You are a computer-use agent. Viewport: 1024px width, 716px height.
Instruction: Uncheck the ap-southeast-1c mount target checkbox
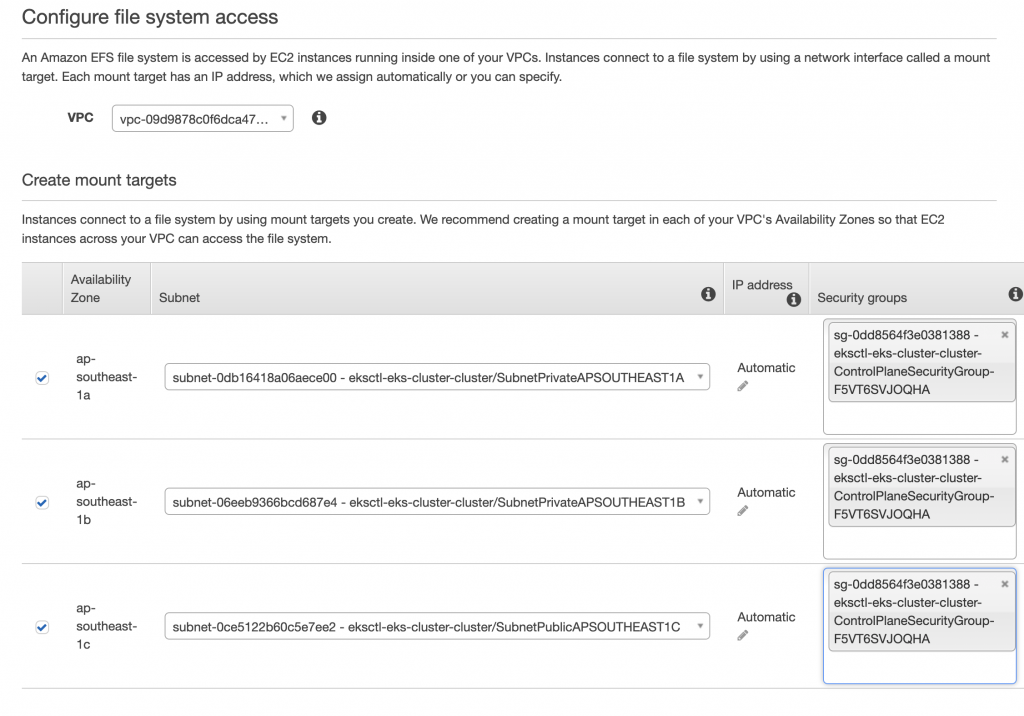(42, 627)
